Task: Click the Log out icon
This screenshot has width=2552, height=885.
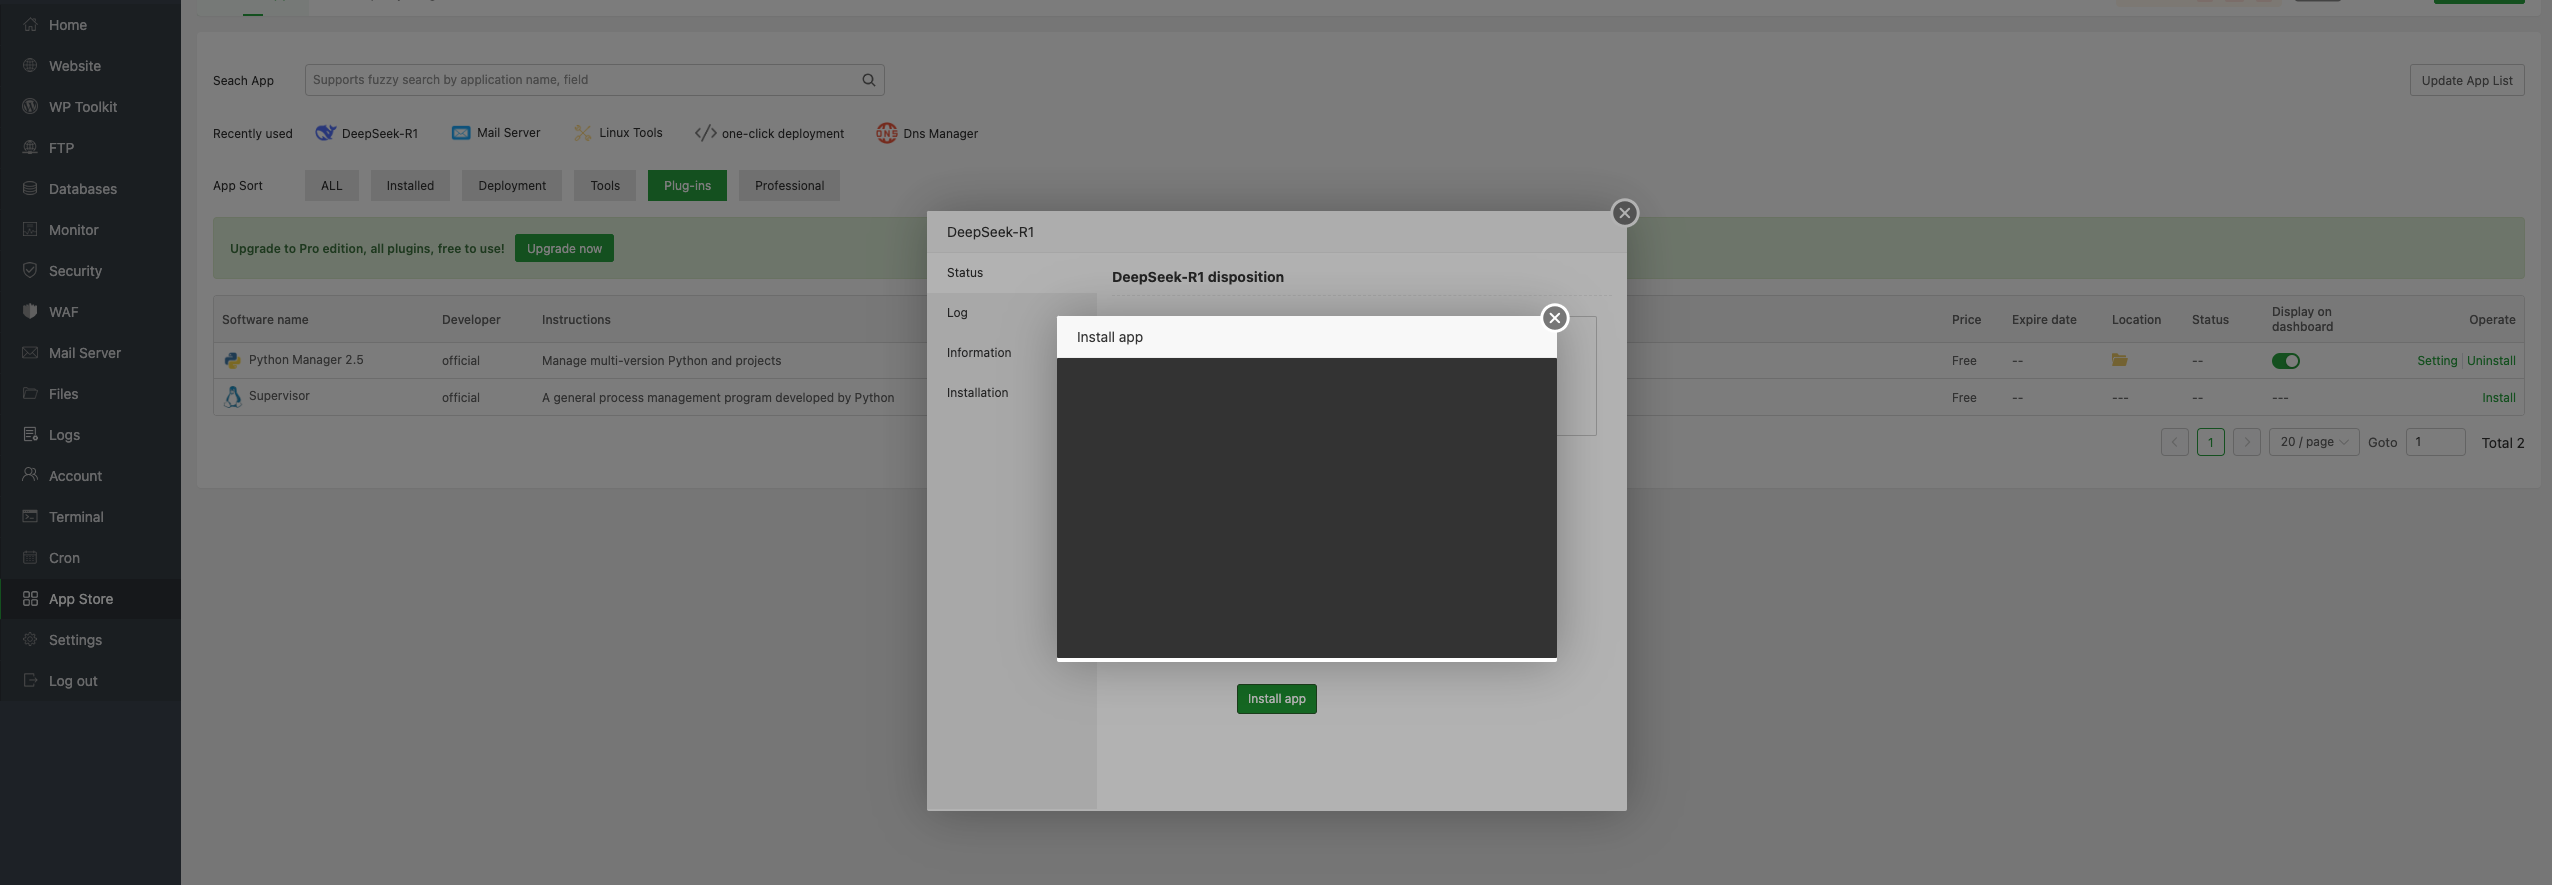Action: pos(30,681)
